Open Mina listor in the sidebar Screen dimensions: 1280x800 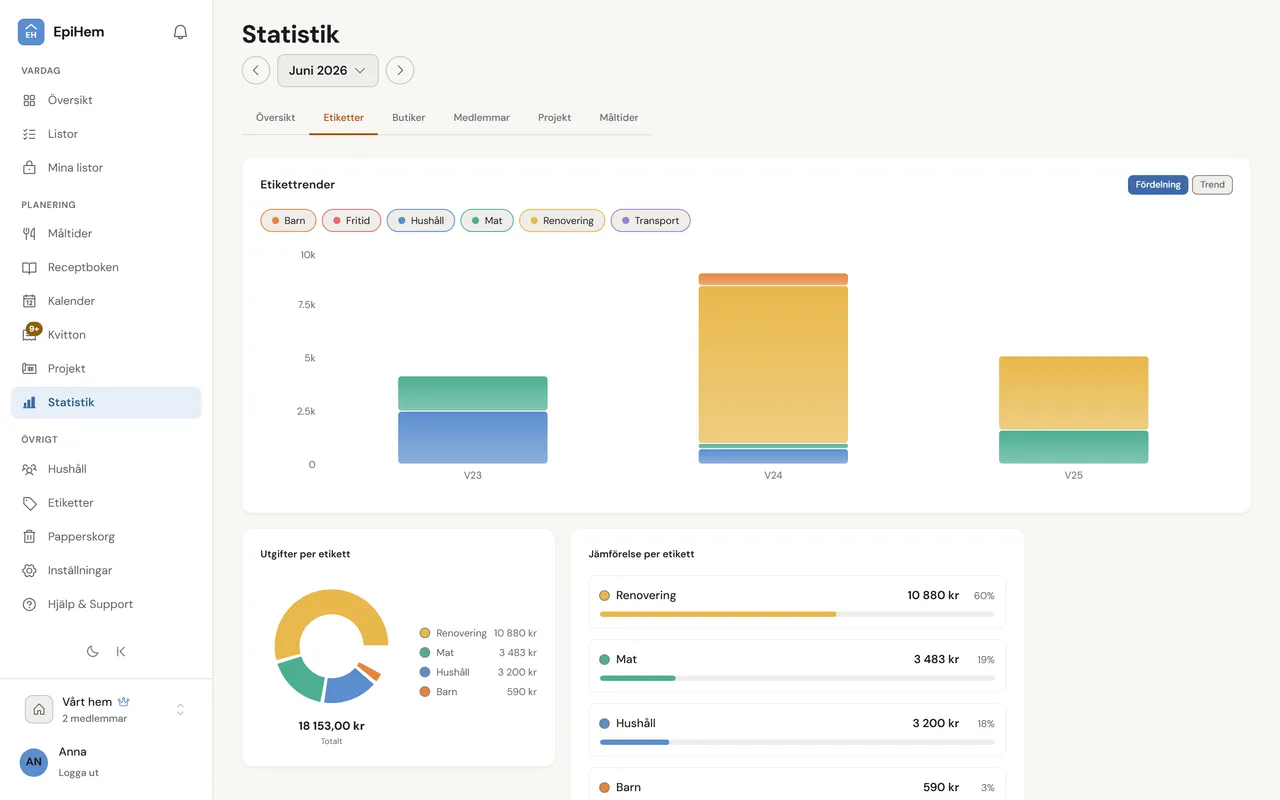coord(106,168)
